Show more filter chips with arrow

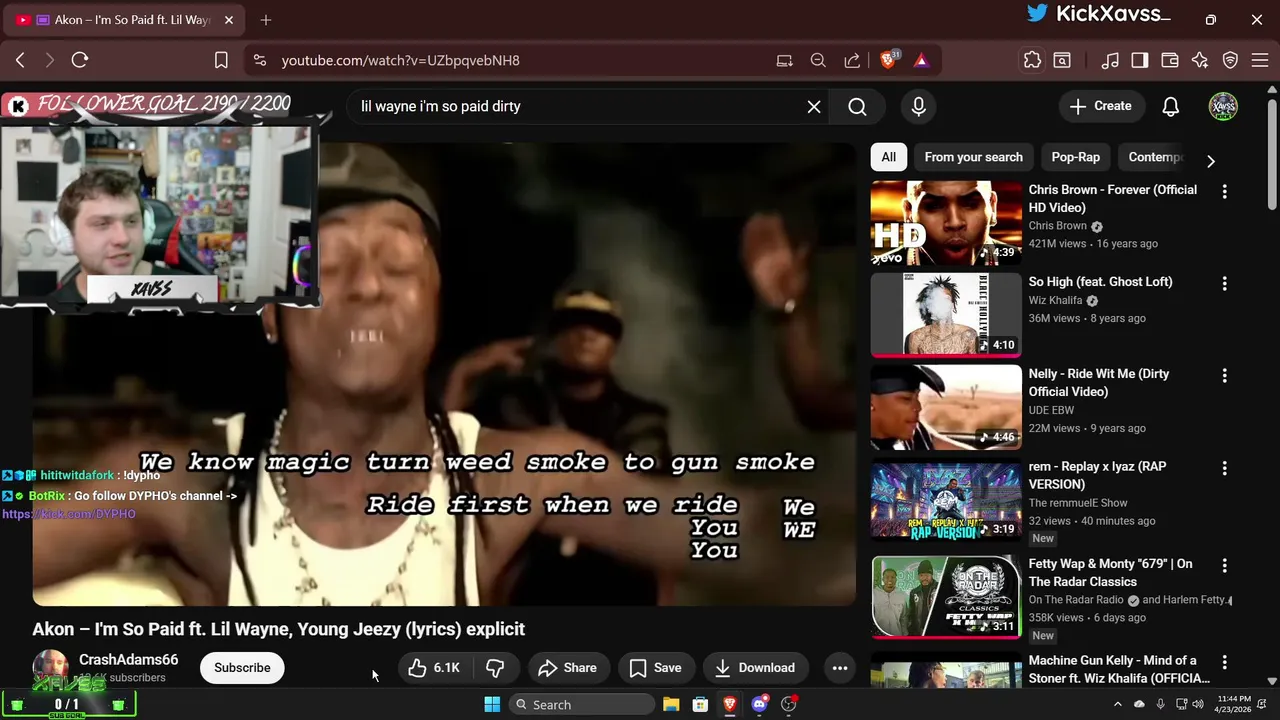(x=1210, y=160)
